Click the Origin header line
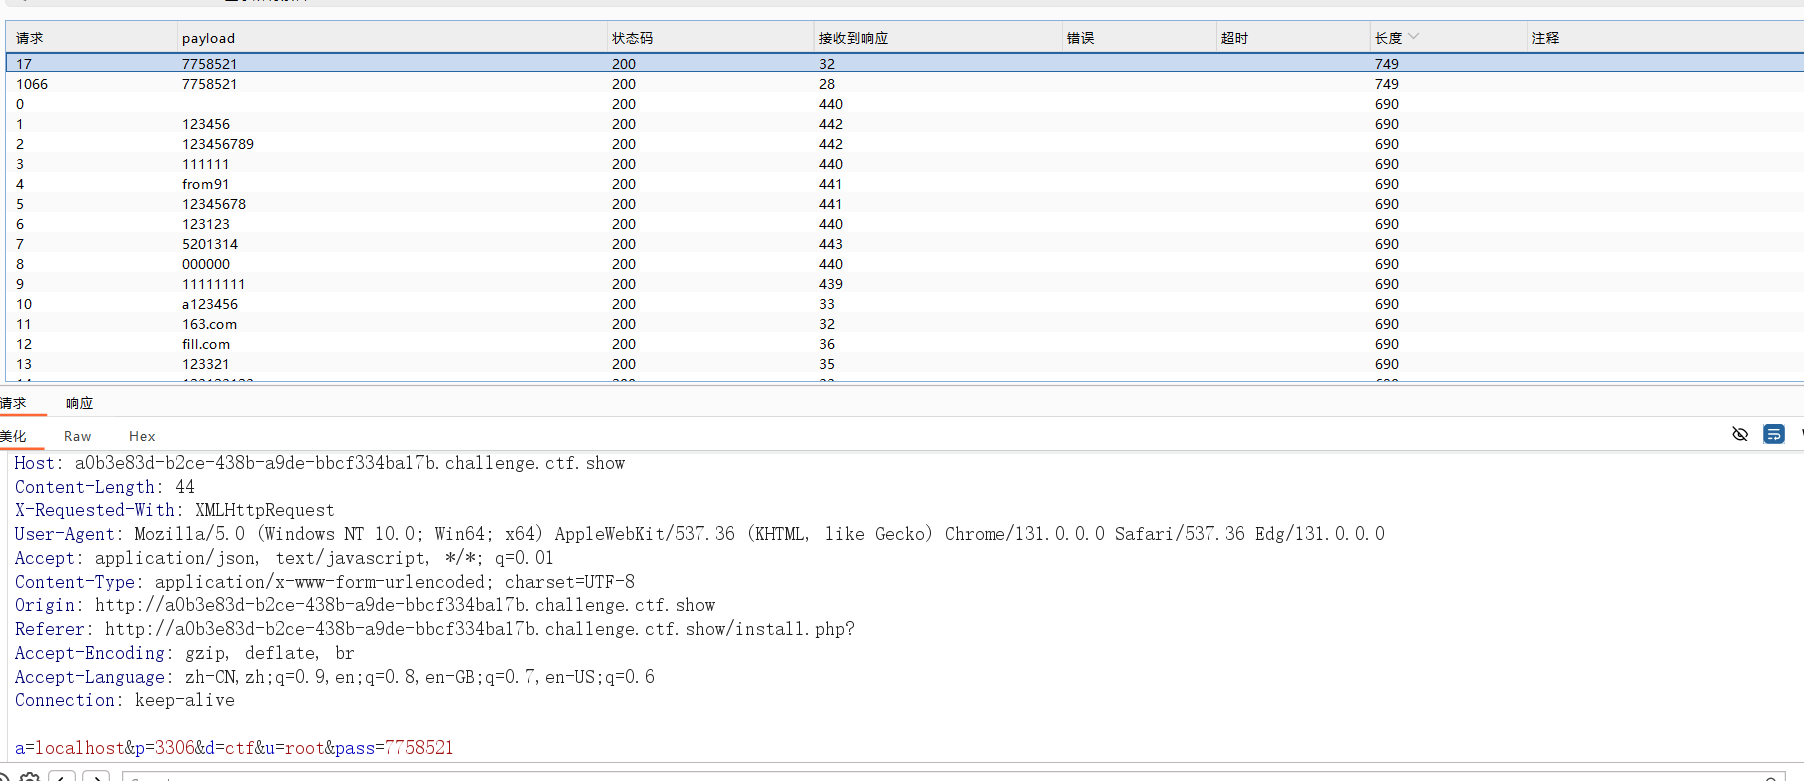Viewport: 1804px width, 781px height. 365,605
